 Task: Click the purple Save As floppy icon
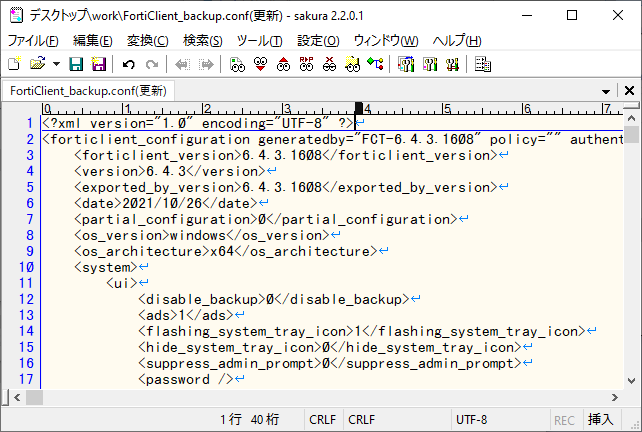click(98, 64)
